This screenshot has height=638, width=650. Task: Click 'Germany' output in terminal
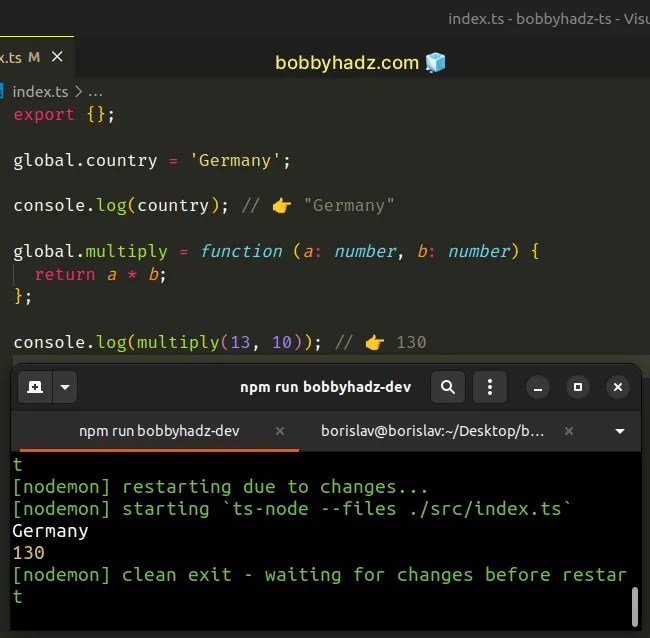click(x=50, y=531)
